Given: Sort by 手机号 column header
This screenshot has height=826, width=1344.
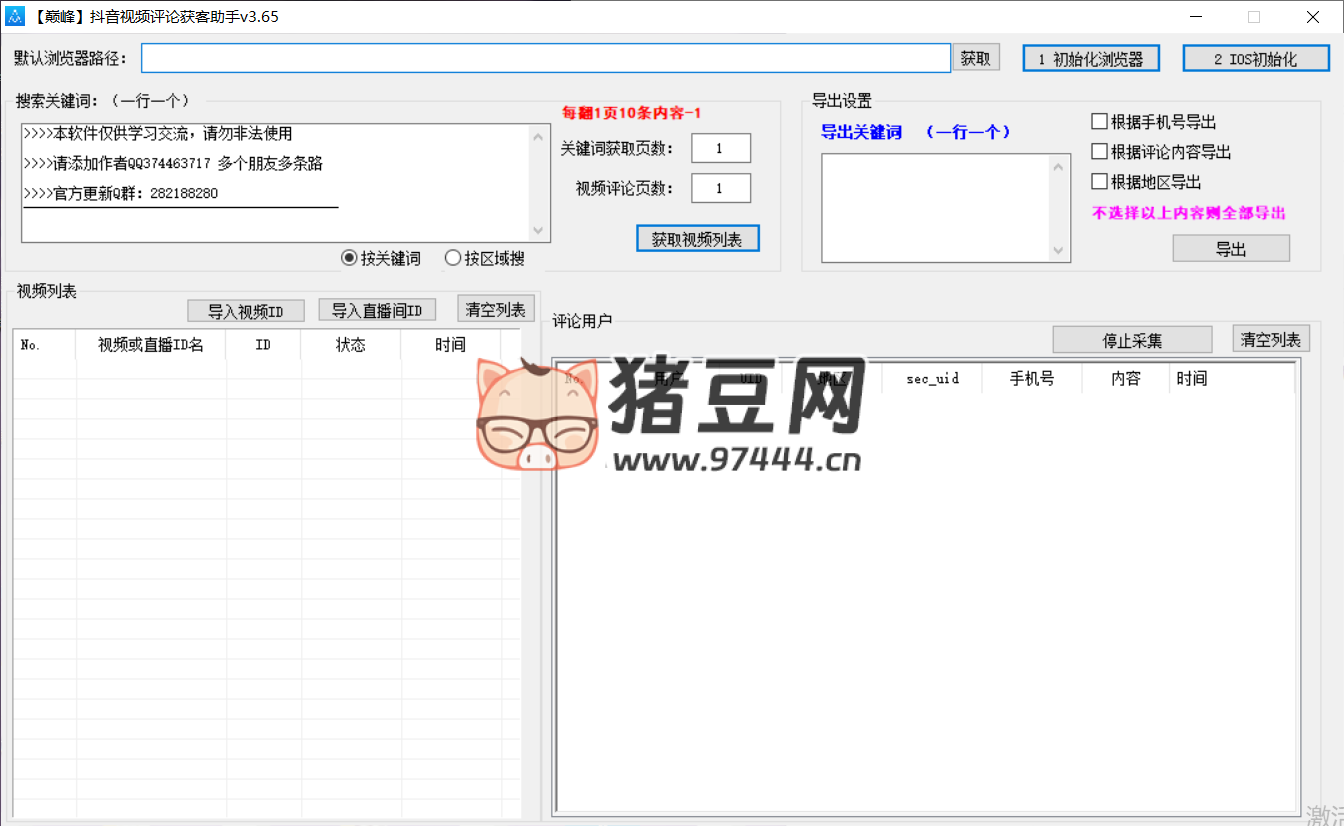Looking at the screenshot, I should (x=1031, y=378).
